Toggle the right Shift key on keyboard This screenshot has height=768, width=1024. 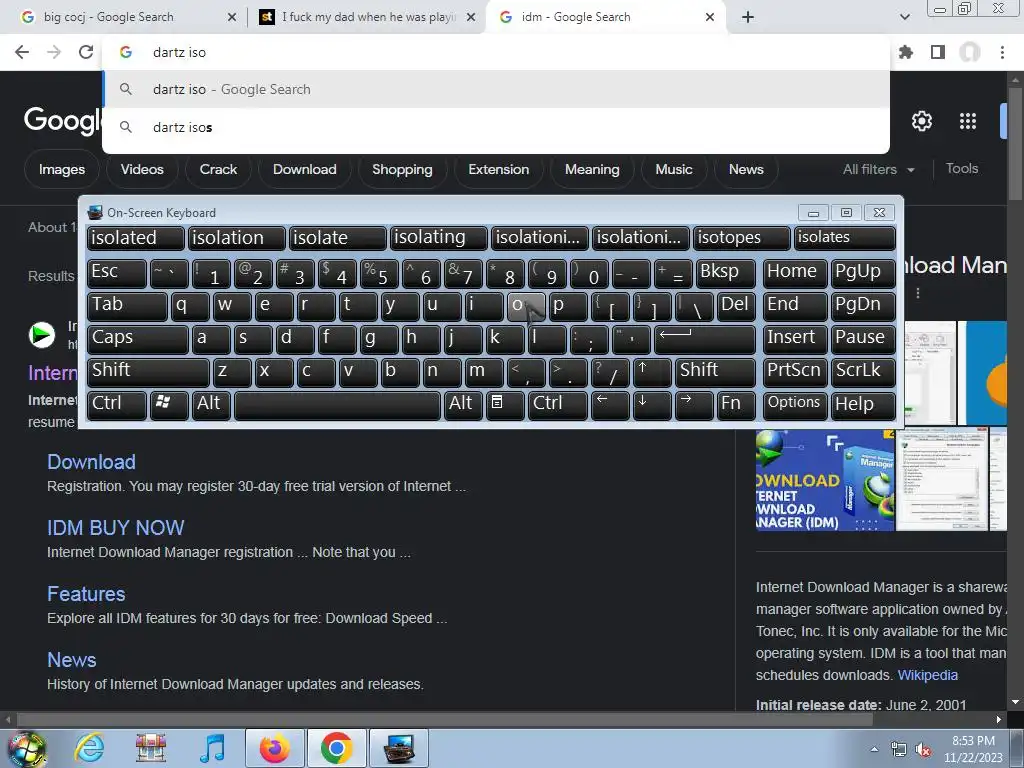coord(714,372)
